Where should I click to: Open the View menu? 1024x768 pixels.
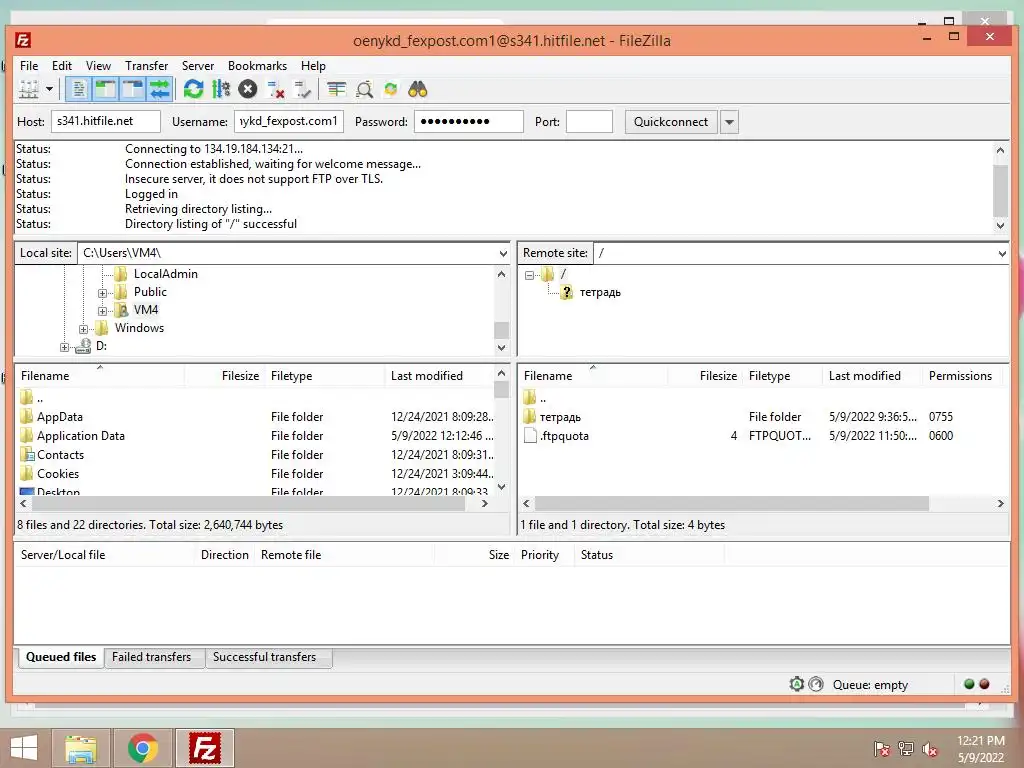click(98, 65)
